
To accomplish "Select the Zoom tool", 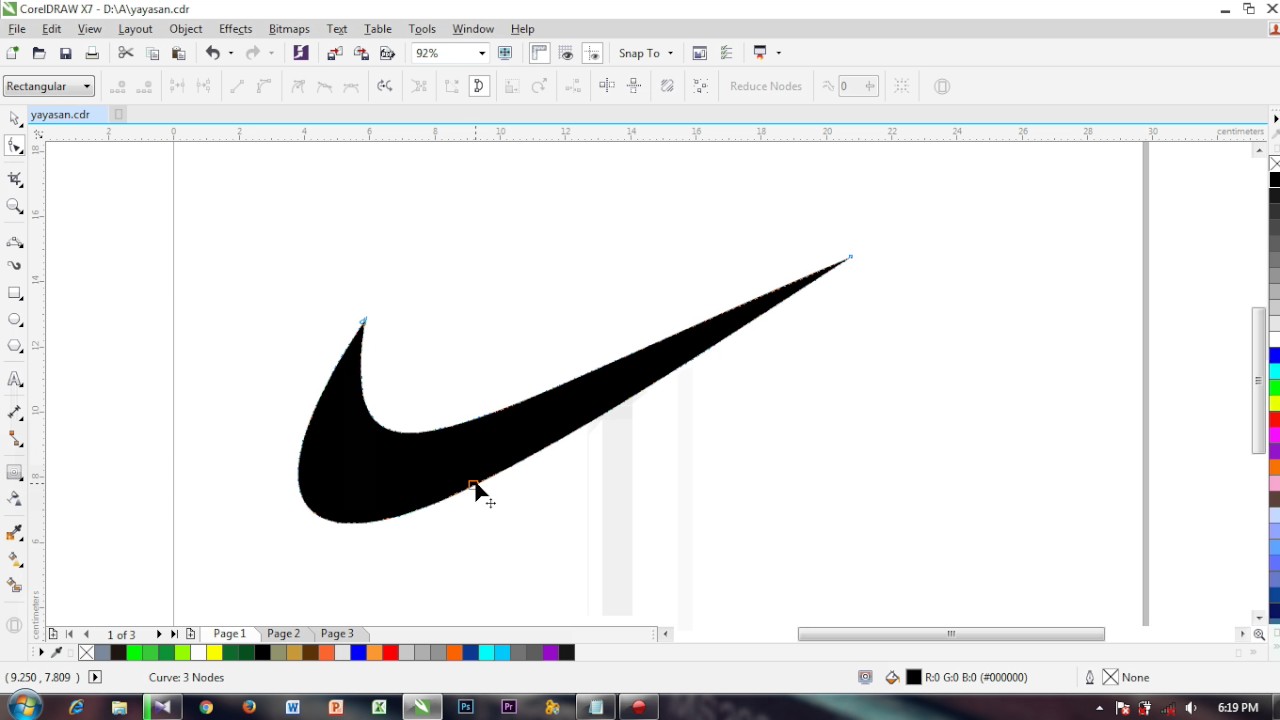I will 15,206.
